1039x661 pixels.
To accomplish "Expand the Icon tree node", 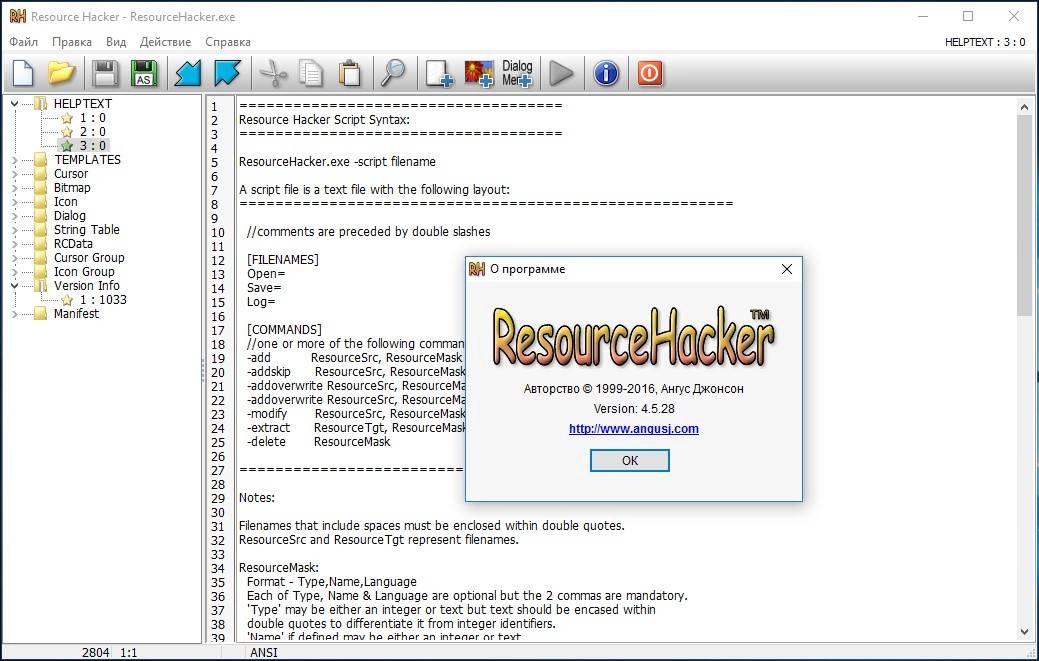I will pos(15,202).
